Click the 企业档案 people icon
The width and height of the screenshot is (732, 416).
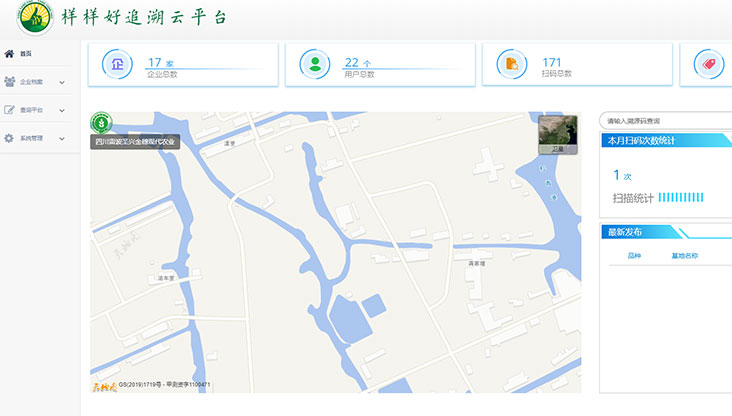click(9, 82)
